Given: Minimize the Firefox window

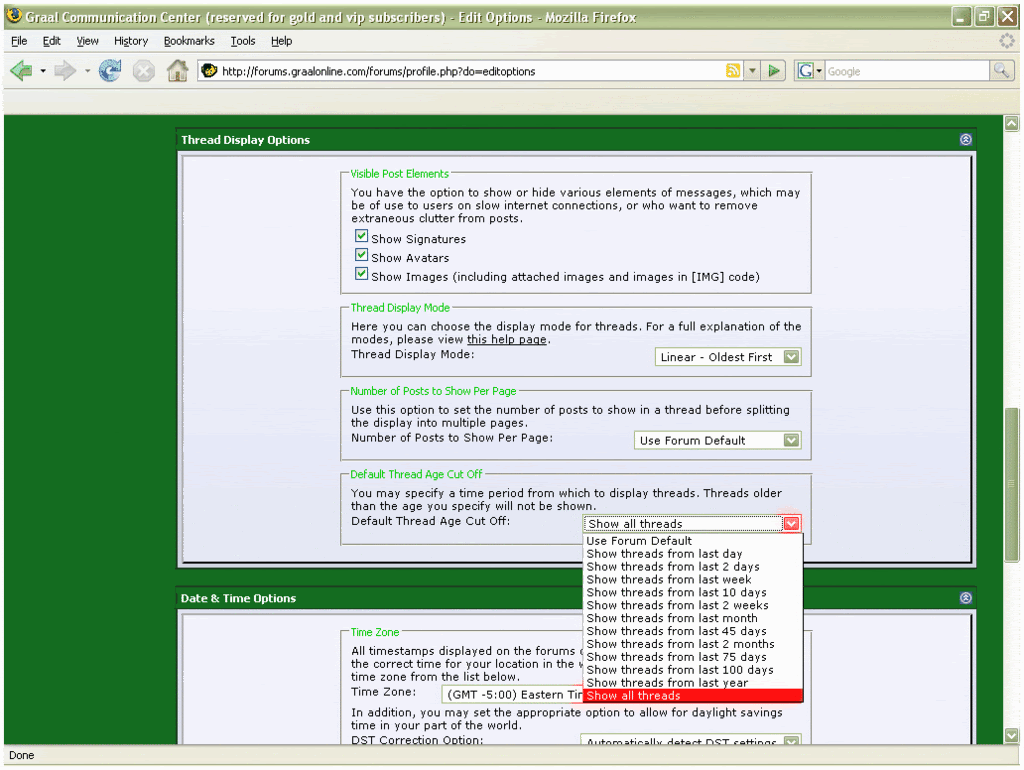Looking at the screenshot, I should click(x=960, y=17).
